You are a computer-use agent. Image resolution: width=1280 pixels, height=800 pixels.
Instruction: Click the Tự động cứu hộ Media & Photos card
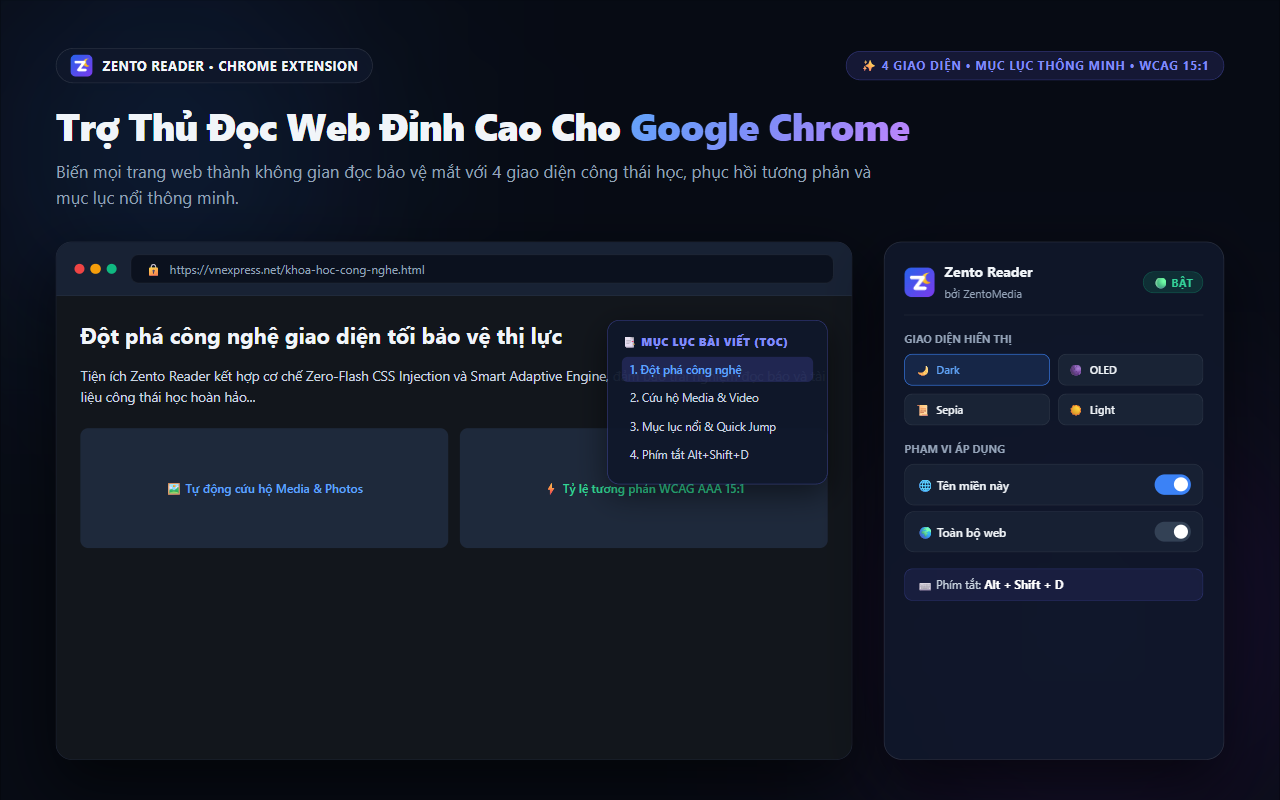coord(264,488)
